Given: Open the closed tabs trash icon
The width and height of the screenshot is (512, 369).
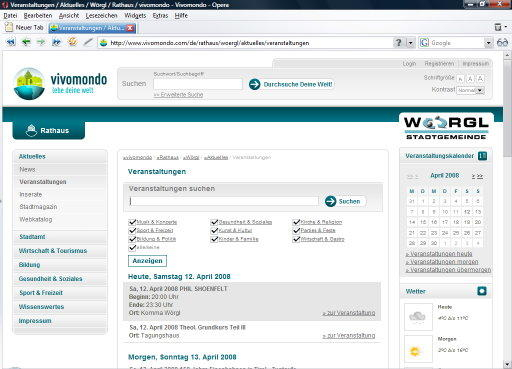Looking at the screenshot, I should (x=498, y=27).
